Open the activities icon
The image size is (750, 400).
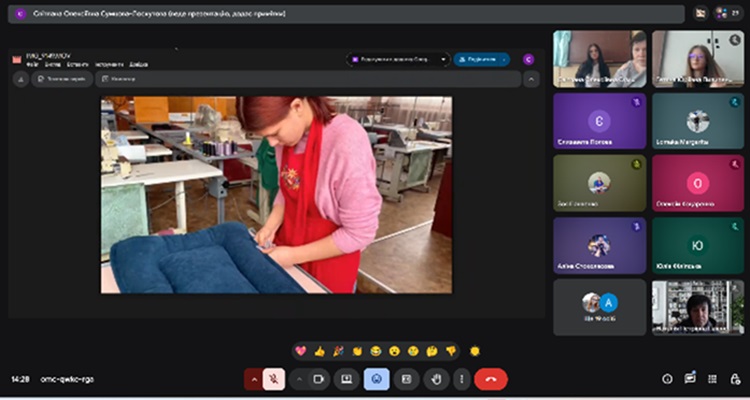[x=712, y=379]
